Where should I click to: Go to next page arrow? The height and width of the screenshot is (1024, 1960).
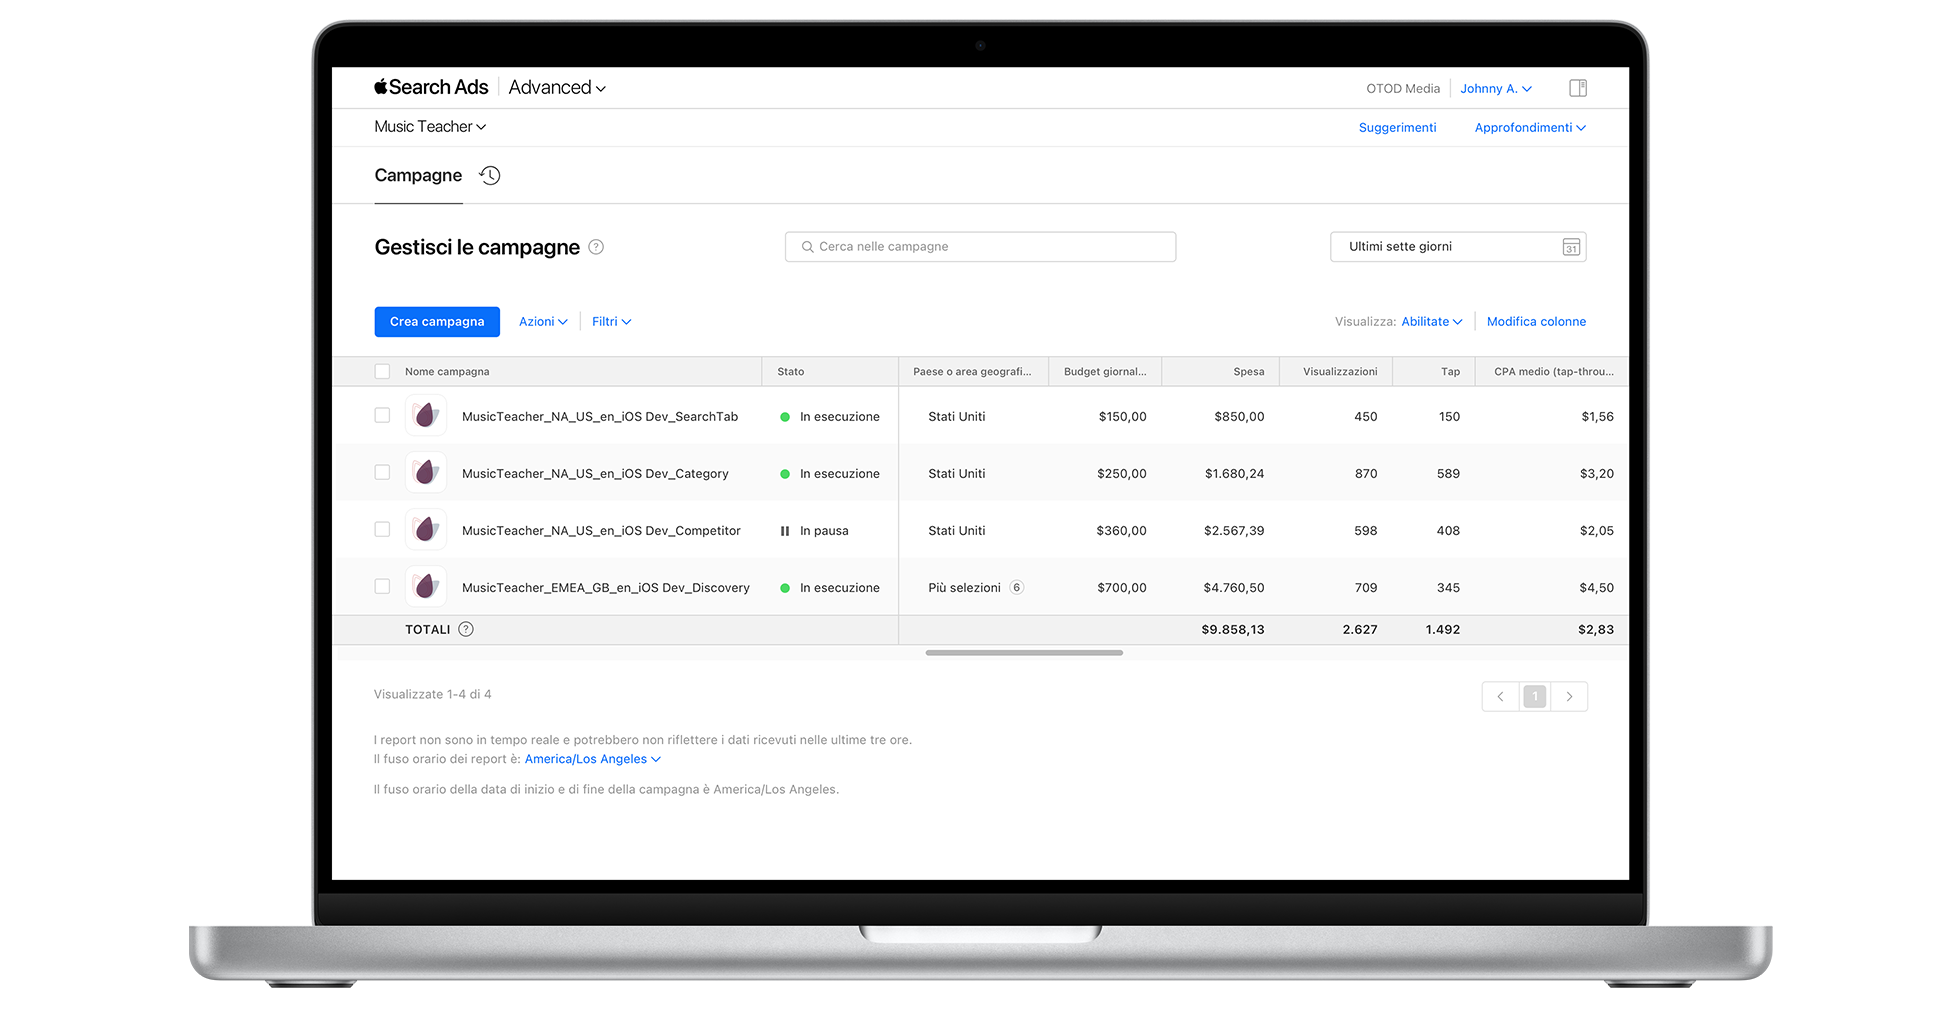(x=1569, y=696)
